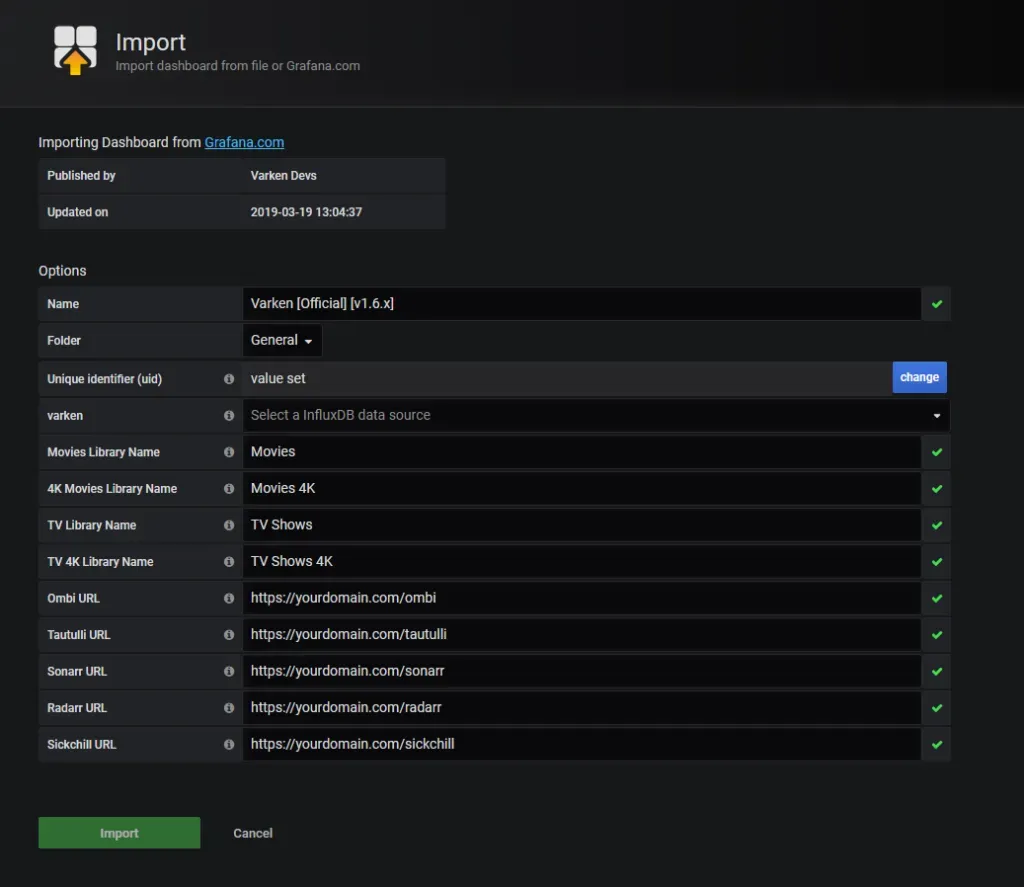Click info icon for 4K Movies Library Name
The height and width of the screenshot is (887, 1024).
click(229, 489)
